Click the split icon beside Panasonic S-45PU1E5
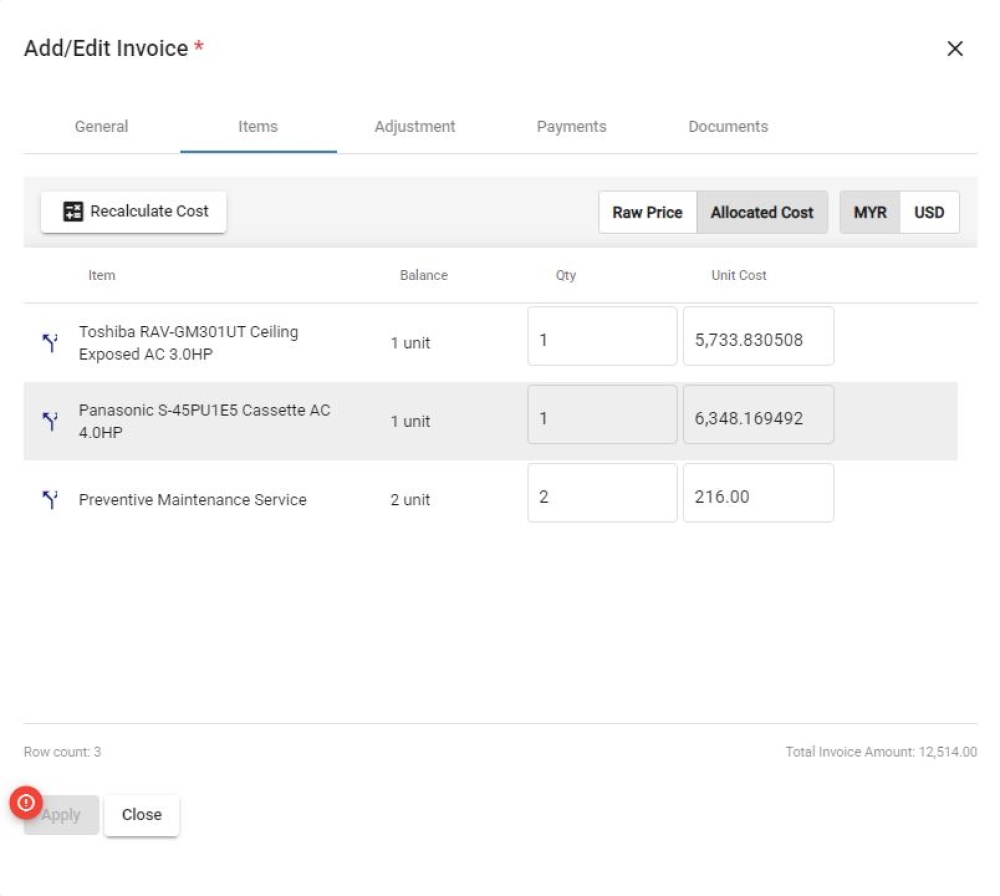Image resolution: width=1000 pixels, height=896 pixels. click(x=50, y=421)
